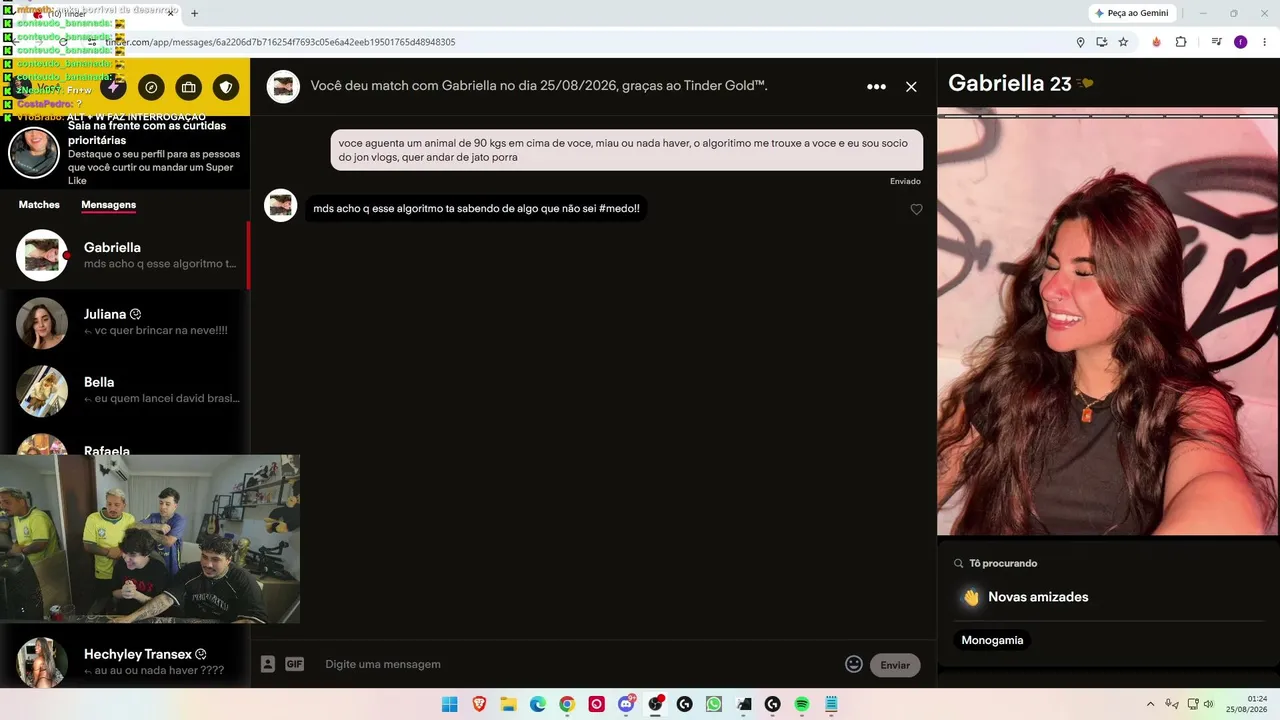Image resolution: width=1280 pixels, height=720 pixels.
Task: Click the address bar URL
Action: pos(280,42)
